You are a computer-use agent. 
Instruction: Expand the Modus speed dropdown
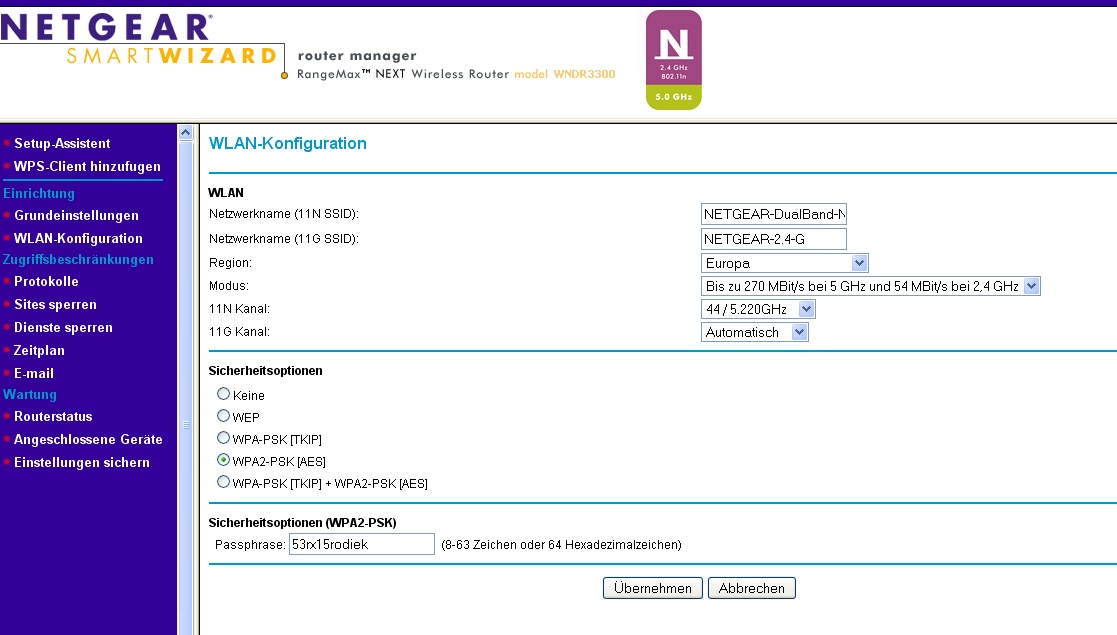click(x=871, y=286)
